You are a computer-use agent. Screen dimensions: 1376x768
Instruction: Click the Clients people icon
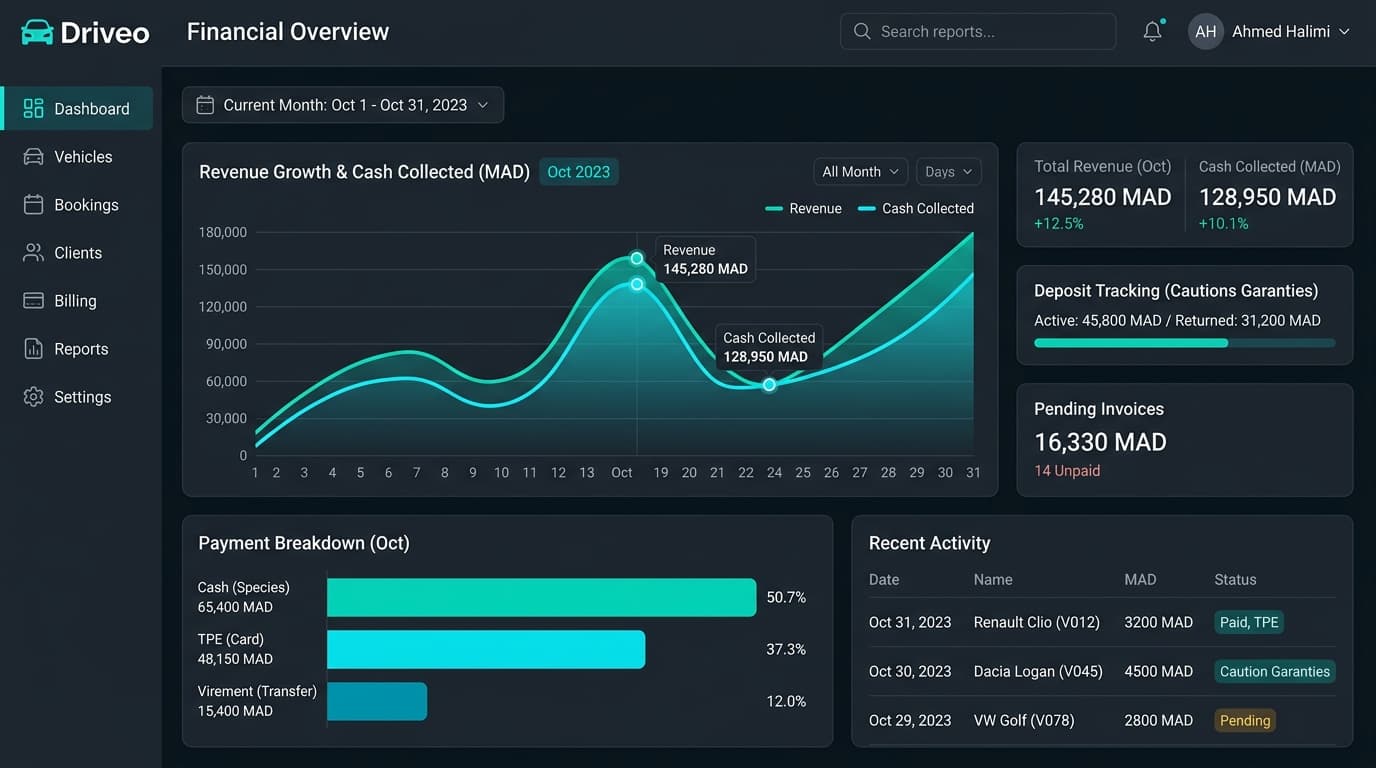tap(33, 252)
